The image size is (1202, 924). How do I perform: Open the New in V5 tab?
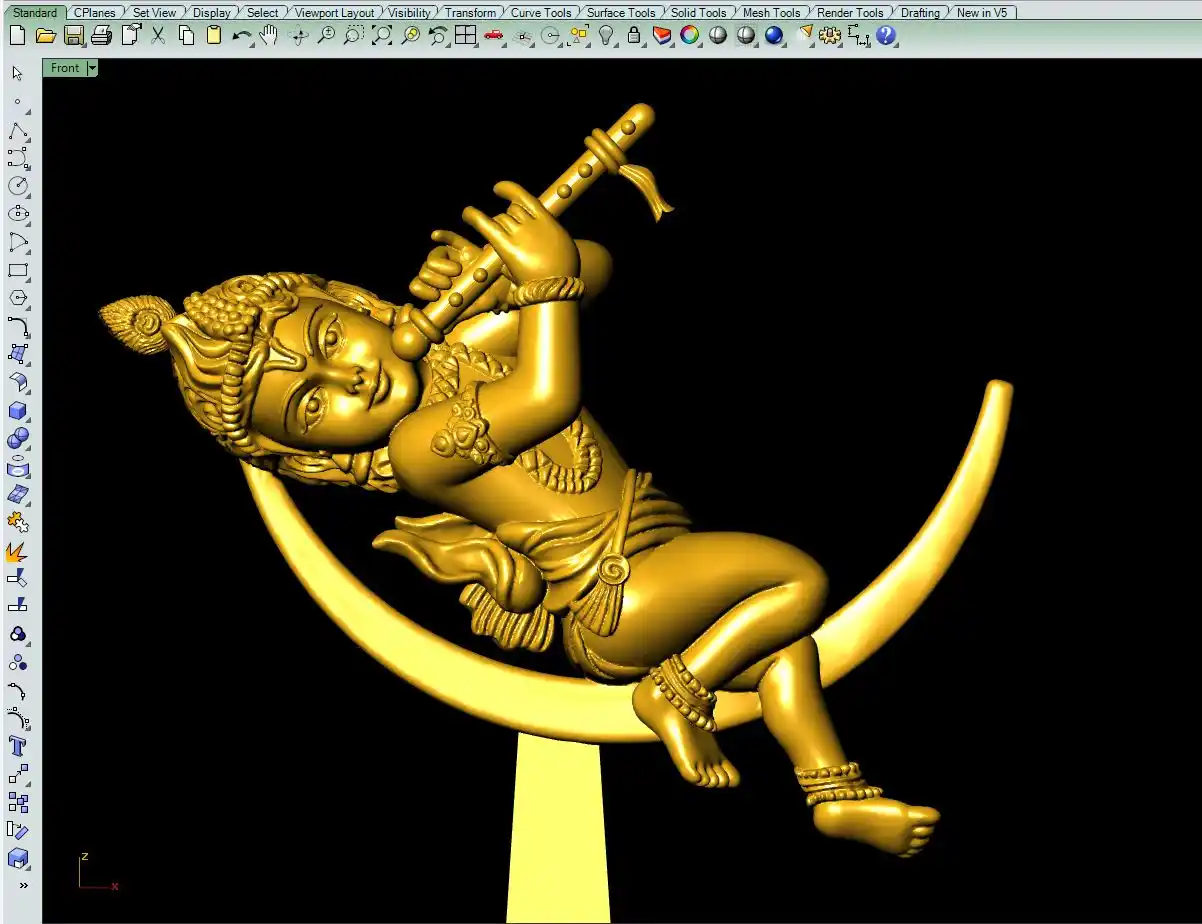[x=982, y=13]
